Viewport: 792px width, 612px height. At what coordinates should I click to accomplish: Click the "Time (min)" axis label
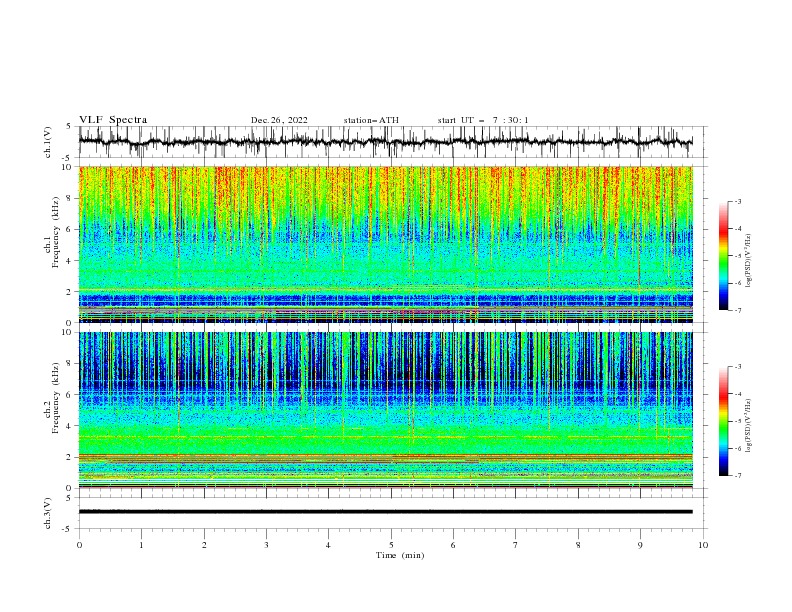click(x=400, y=555)
